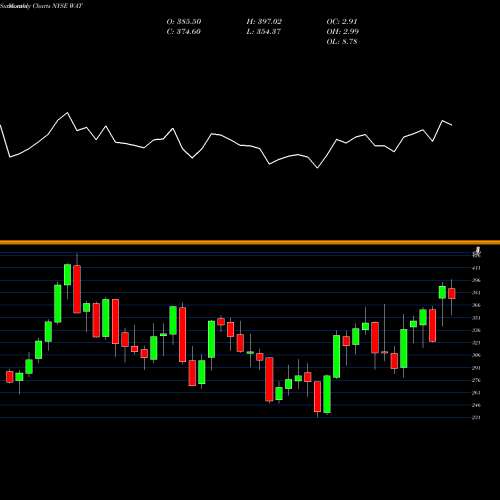Screen dimensions: 500x500
Task: Select the last red candlestick on the chart
Action: click(x=452, y=294)
